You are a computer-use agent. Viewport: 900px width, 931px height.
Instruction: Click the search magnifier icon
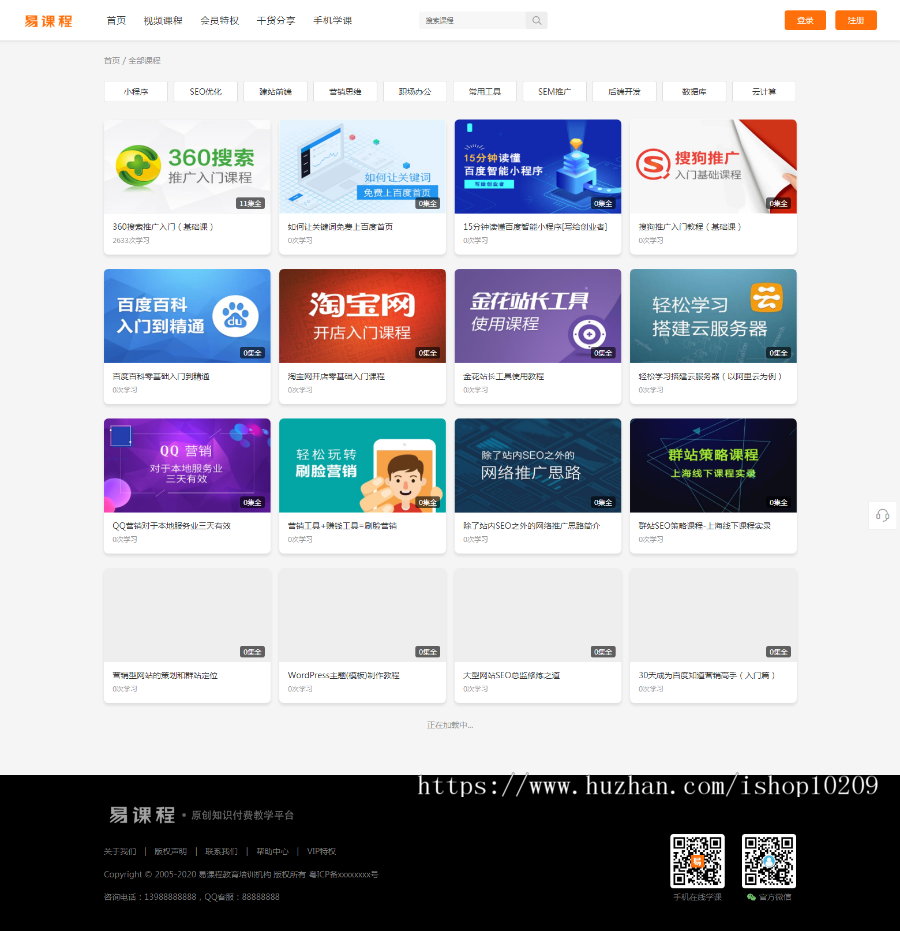coord(537,20)
